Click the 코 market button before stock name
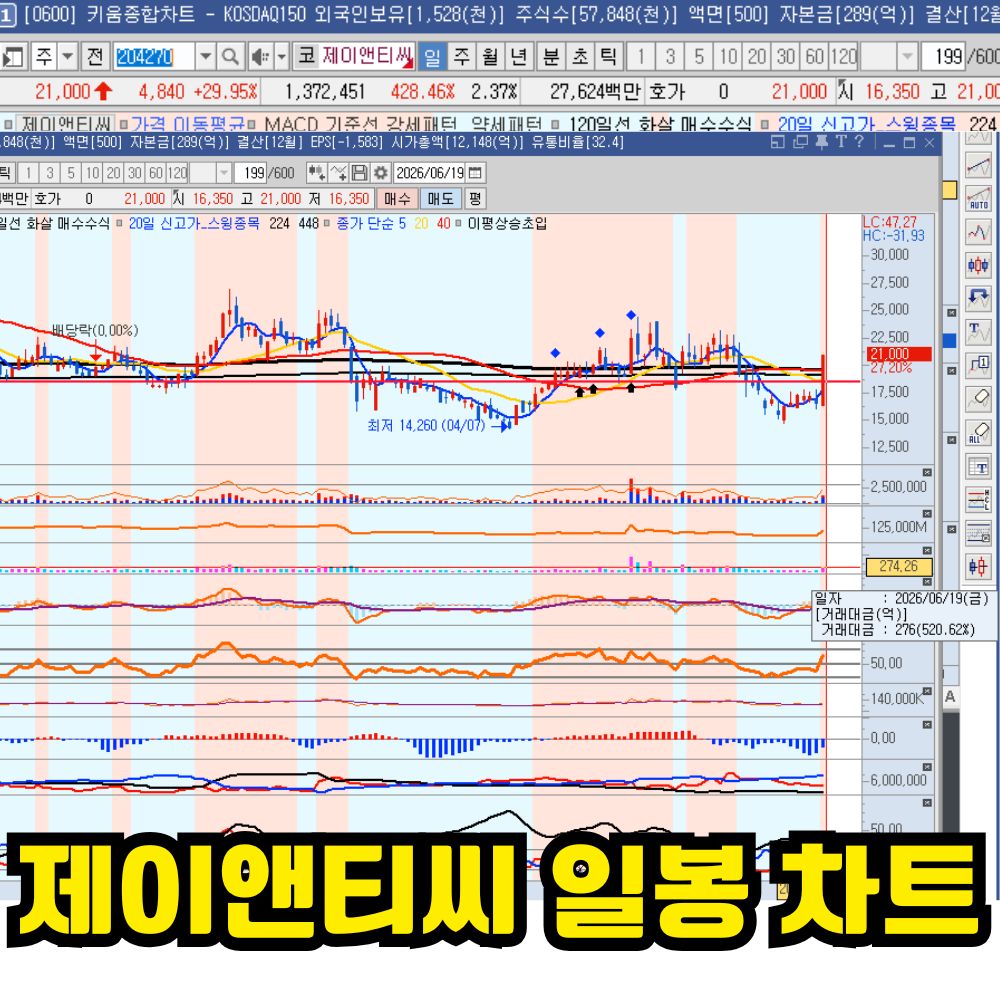This screenshot has height=1000, width=1000. (x=306, y=57)
